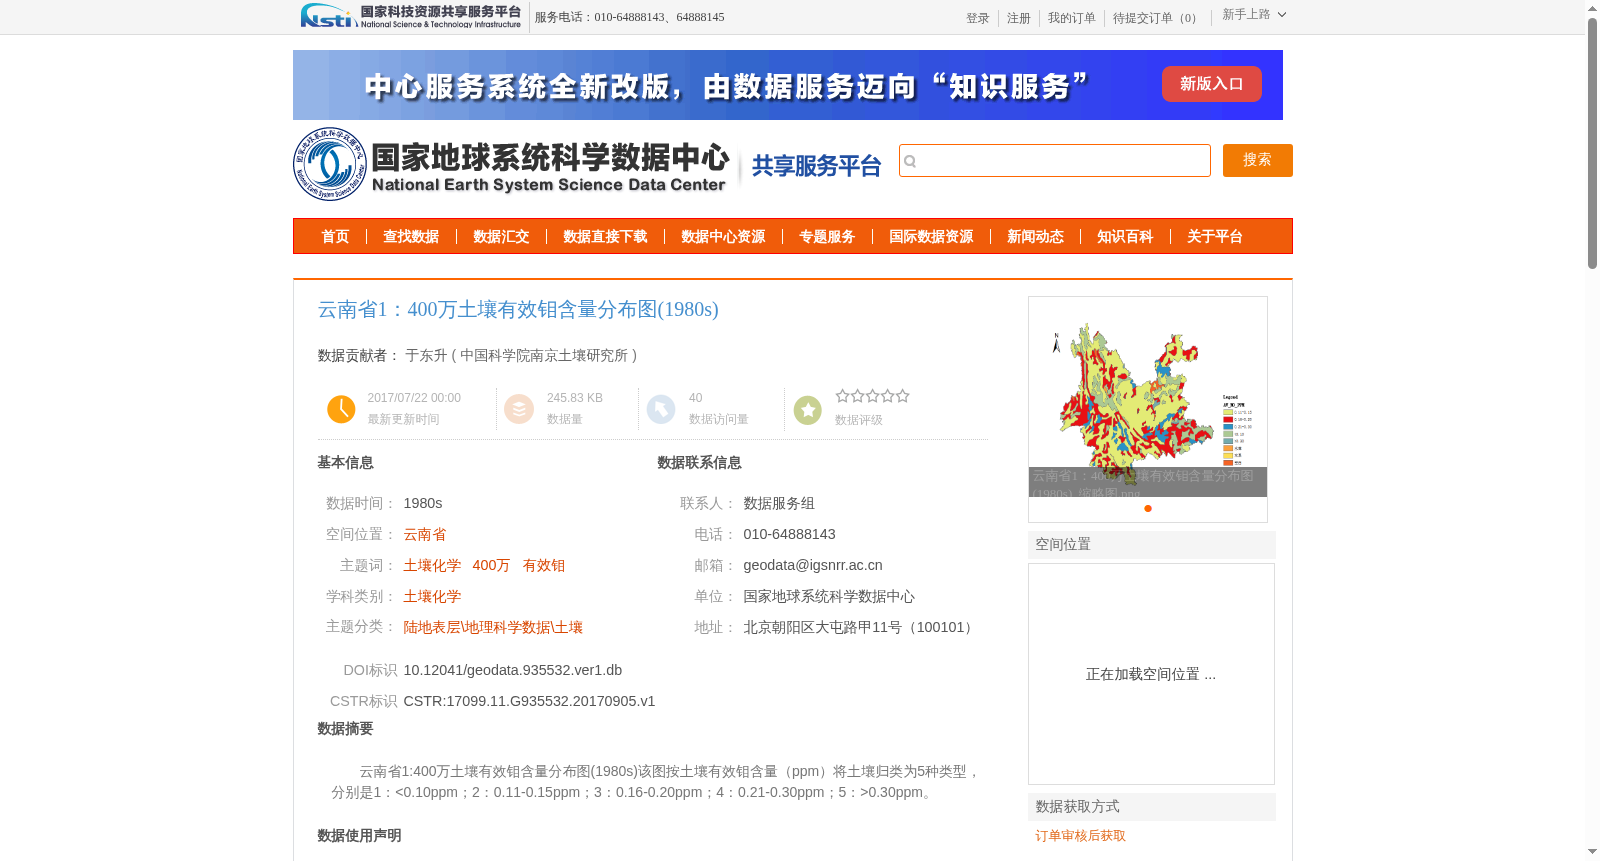Viewport: 1600px width, 861px height.
Task: Open the 查找数据 menu
Action: [411, 236]
